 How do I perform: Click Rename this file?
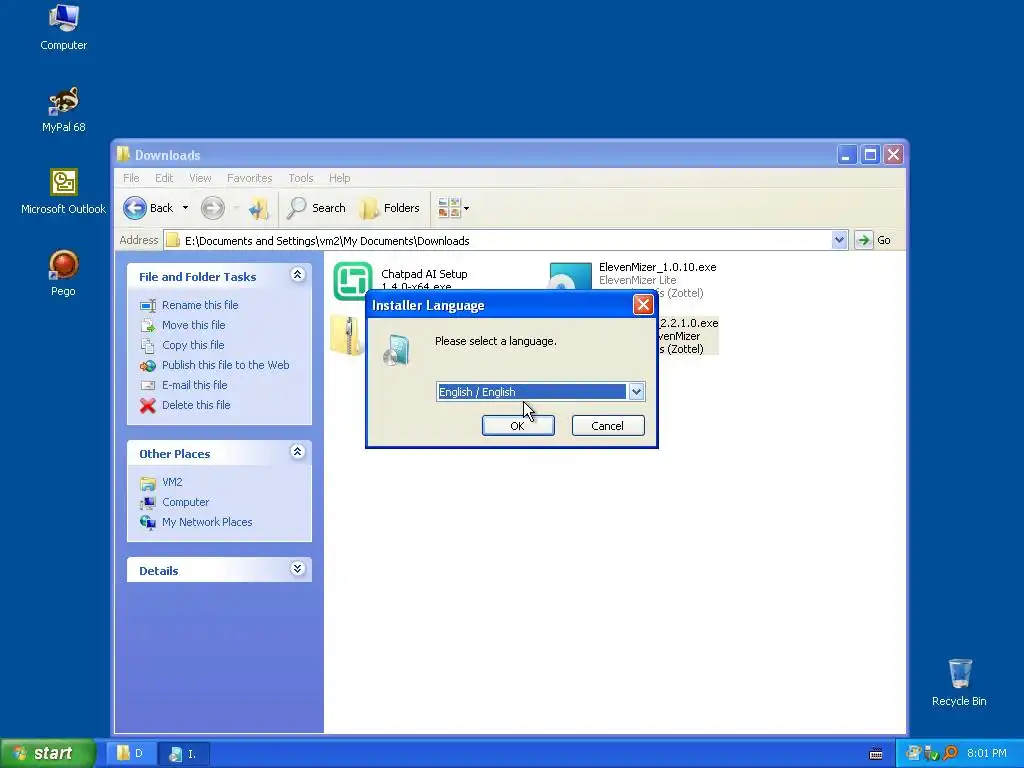[200, 305]
